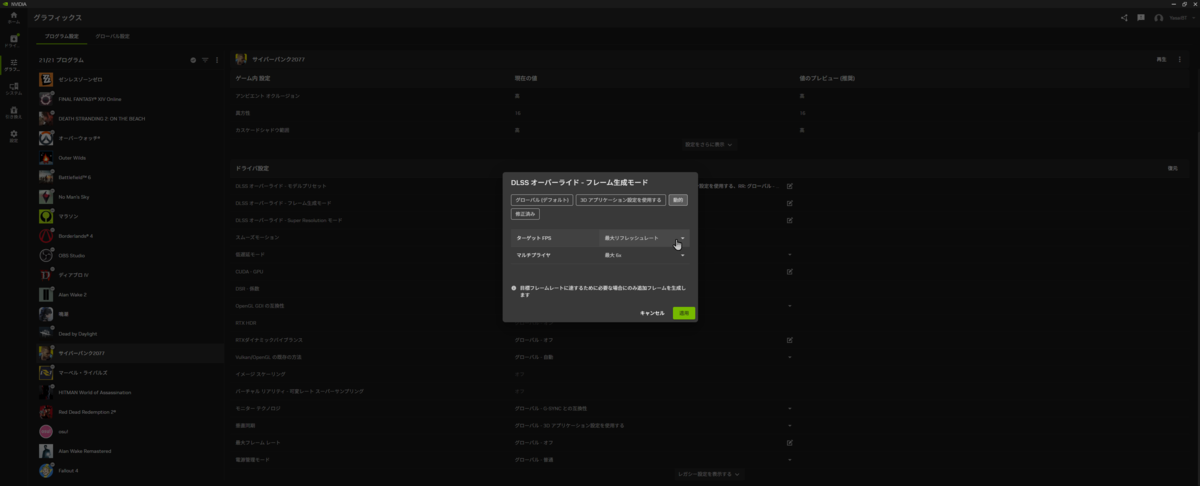Select Red Dead Redemption 2 row
Screen dimensions: 1200x486
point(130,411)
